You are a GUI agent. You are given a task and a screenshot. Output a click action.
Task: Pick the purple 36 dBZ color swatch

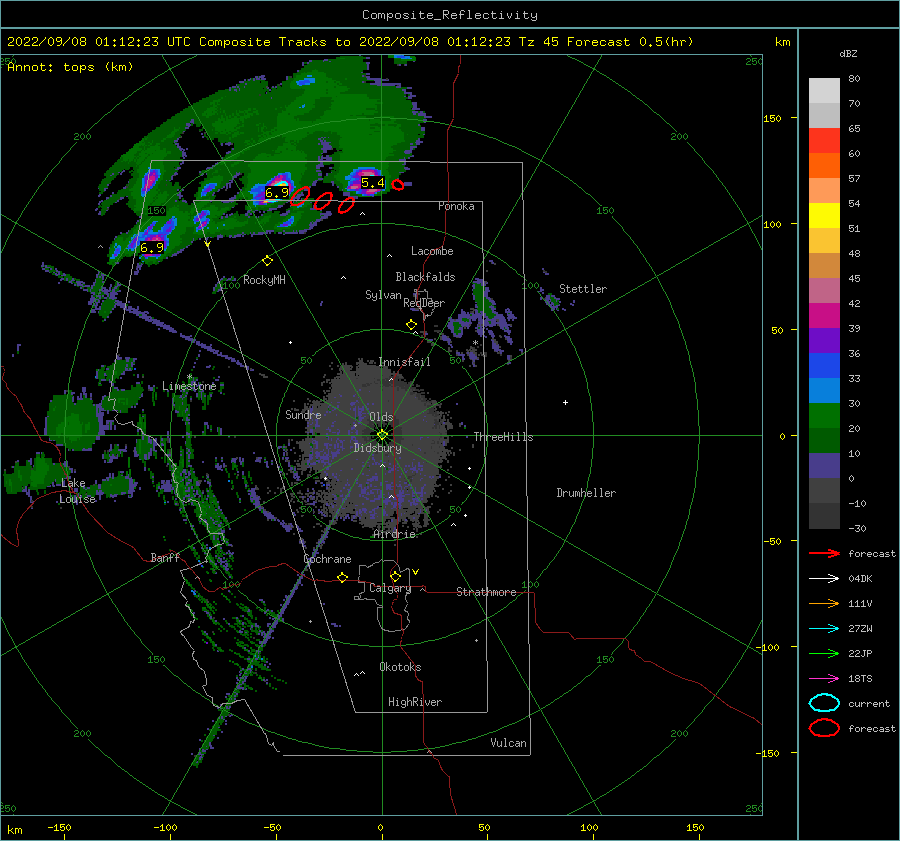click(x=824, y=341)
